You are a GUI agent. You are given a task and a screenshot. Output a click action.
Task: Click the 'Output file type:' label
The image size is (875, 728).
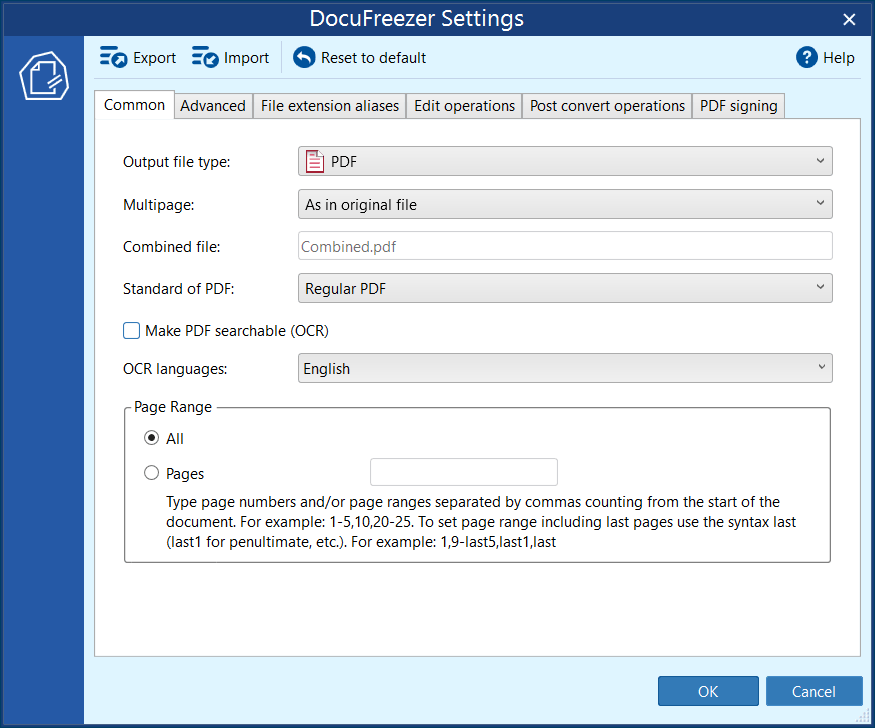point(176,162)
